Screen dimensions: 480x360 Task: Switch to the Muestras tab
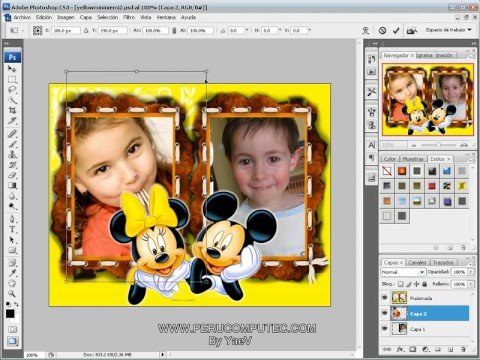click(x=413, y=159)
